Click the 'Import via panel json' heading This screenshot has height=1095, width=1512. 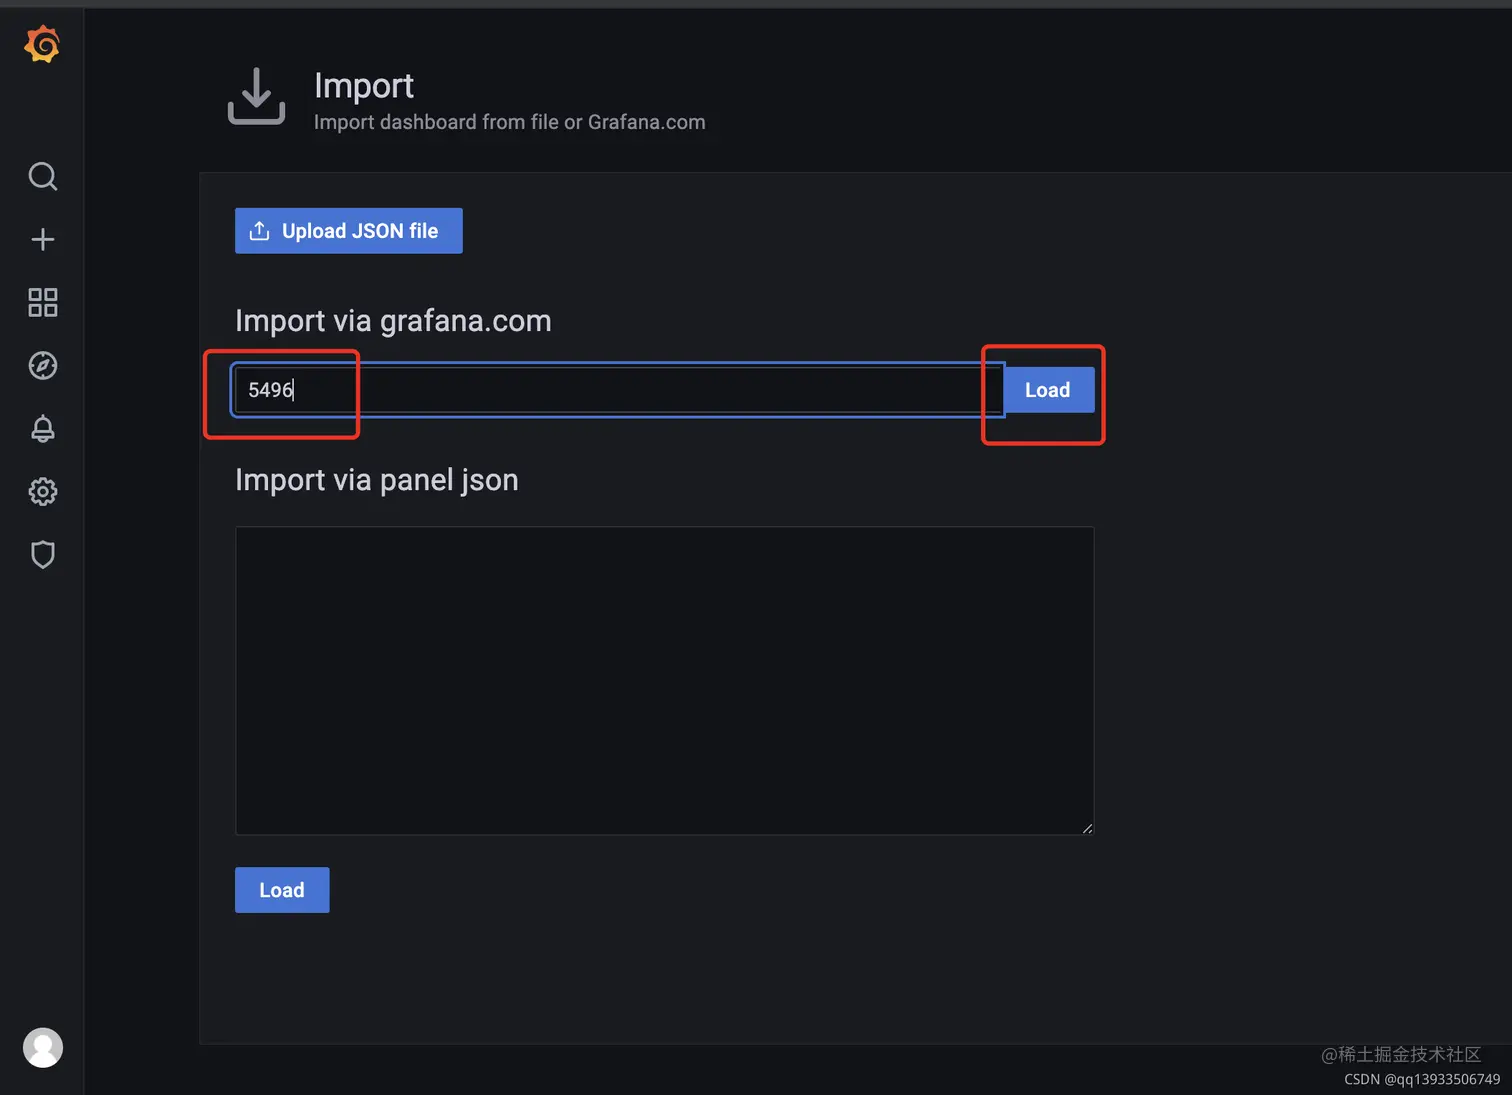(x=376, y=480)
